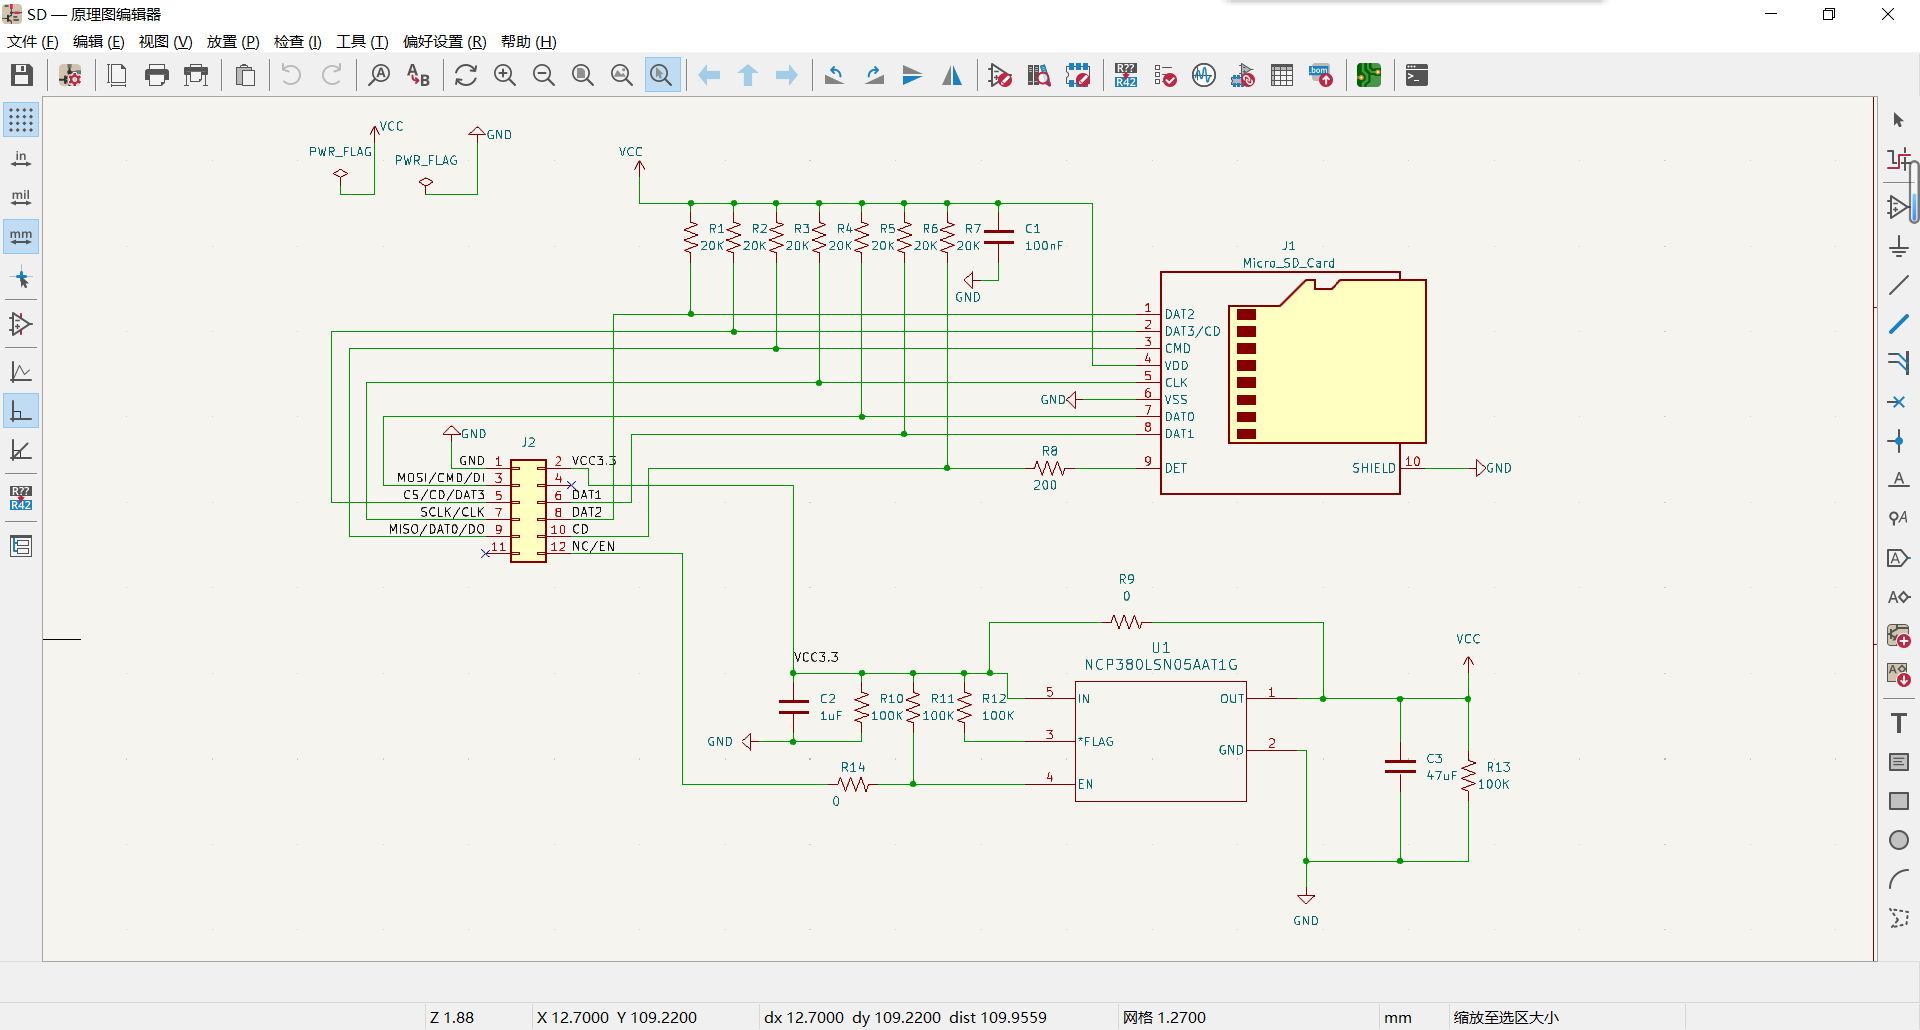Screen dimensions: 1920x1030
Task: Click the Print schematic button
Action: click(157, 75)
